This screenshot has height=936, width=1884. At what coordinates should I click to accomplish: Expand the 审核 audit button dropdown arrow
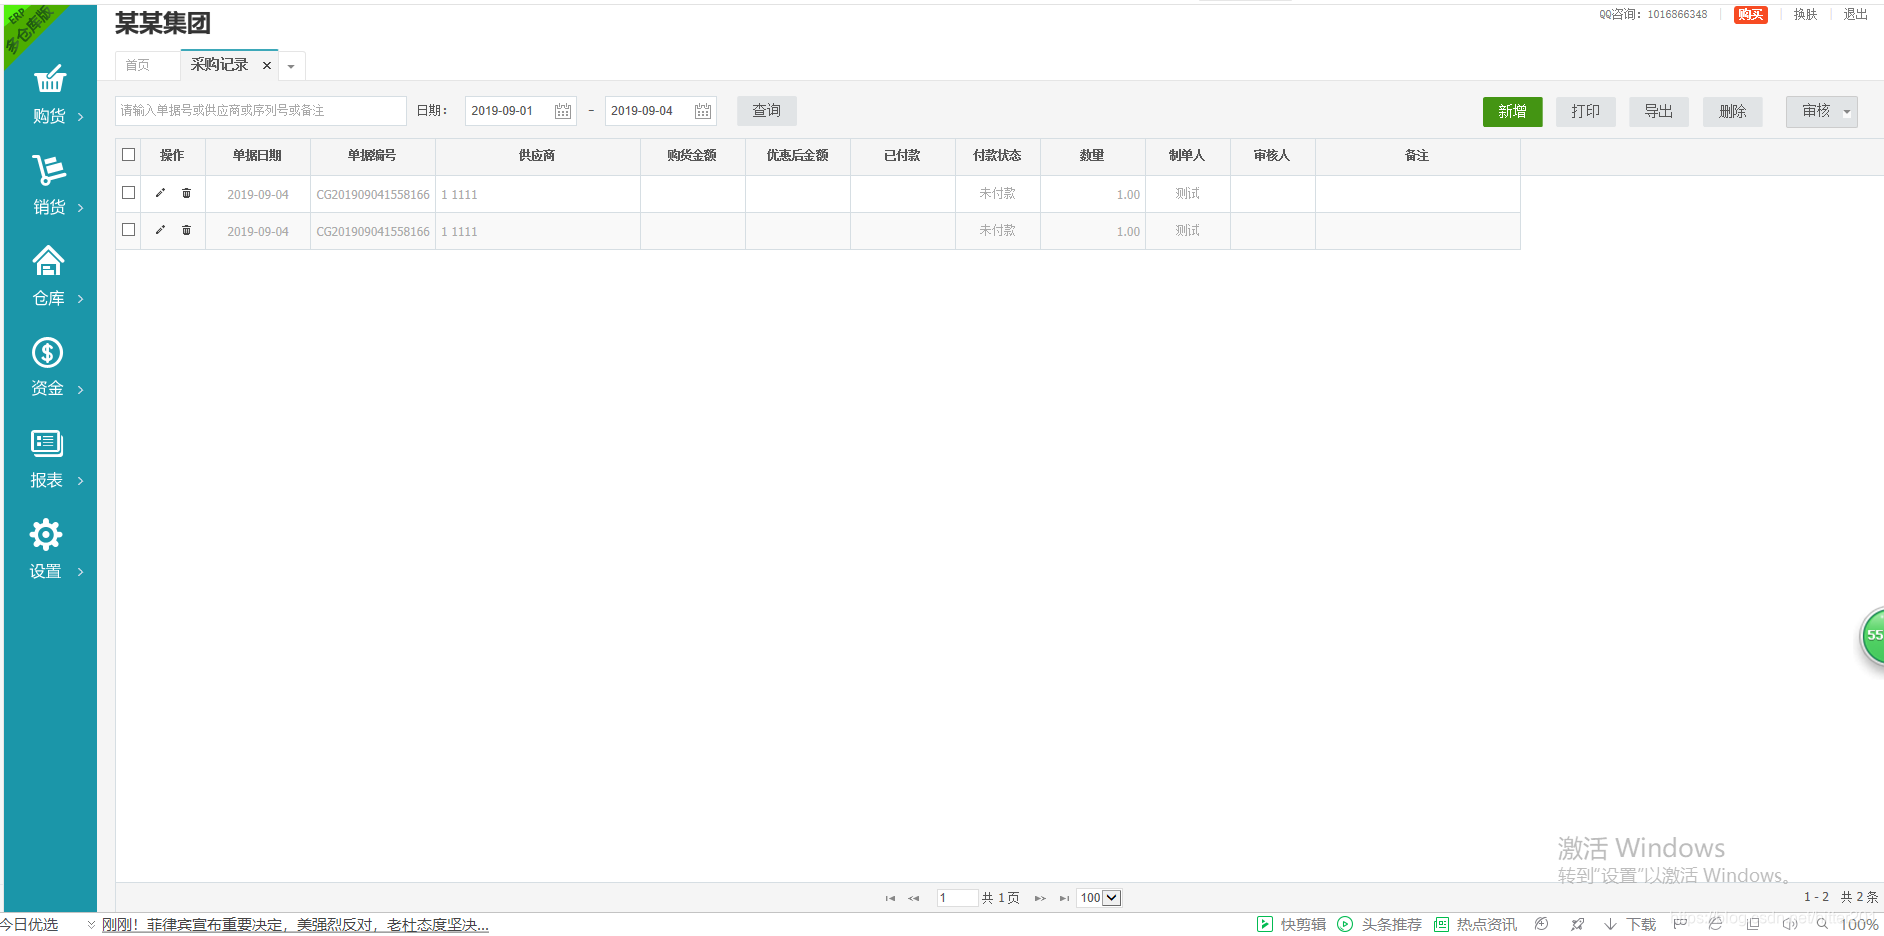click(1847, 112)
